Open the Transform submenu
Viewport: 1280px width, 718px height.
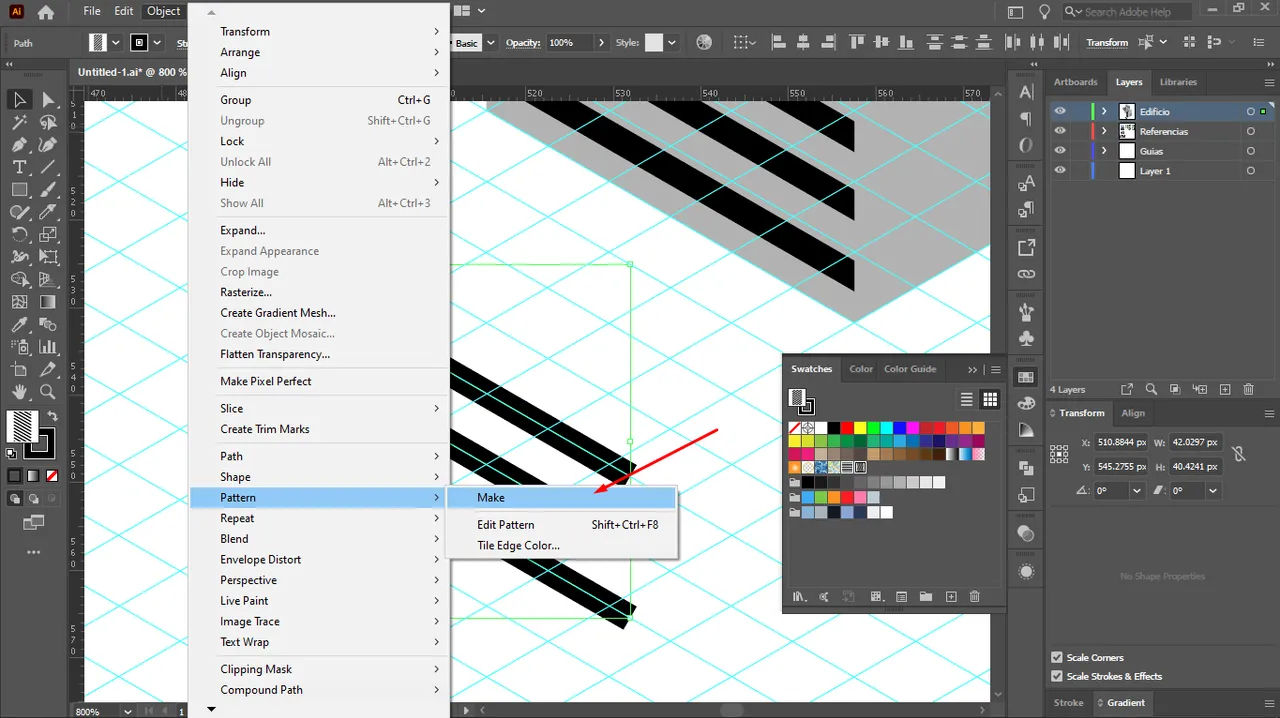320,31
